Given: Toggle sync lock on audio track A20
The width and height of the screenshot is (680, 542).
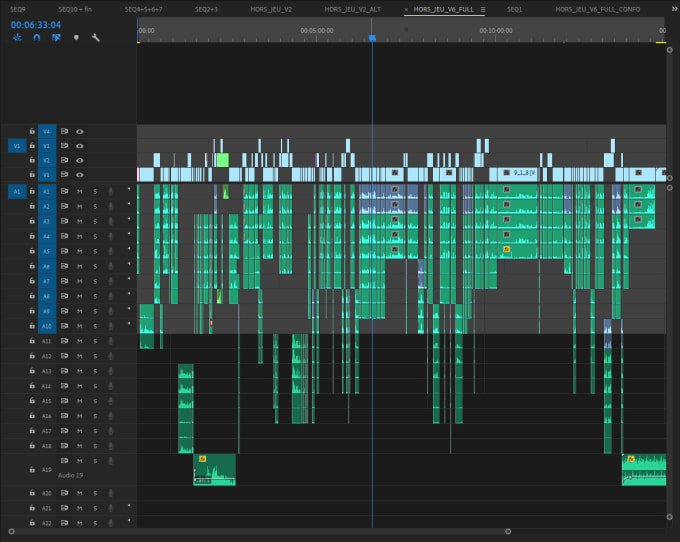Looking at the screenshot, I should pos(64,493).
